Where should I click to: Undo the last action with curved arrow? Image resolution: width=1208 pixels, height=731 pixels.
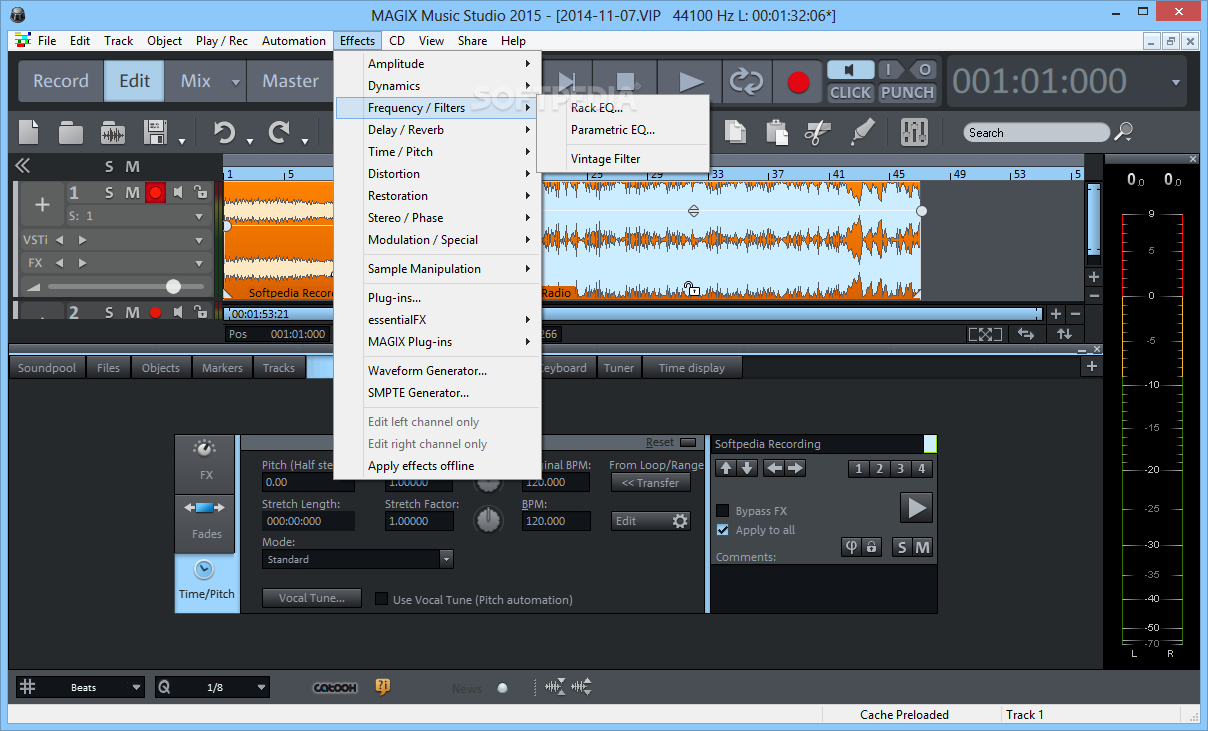coord(224,133)
